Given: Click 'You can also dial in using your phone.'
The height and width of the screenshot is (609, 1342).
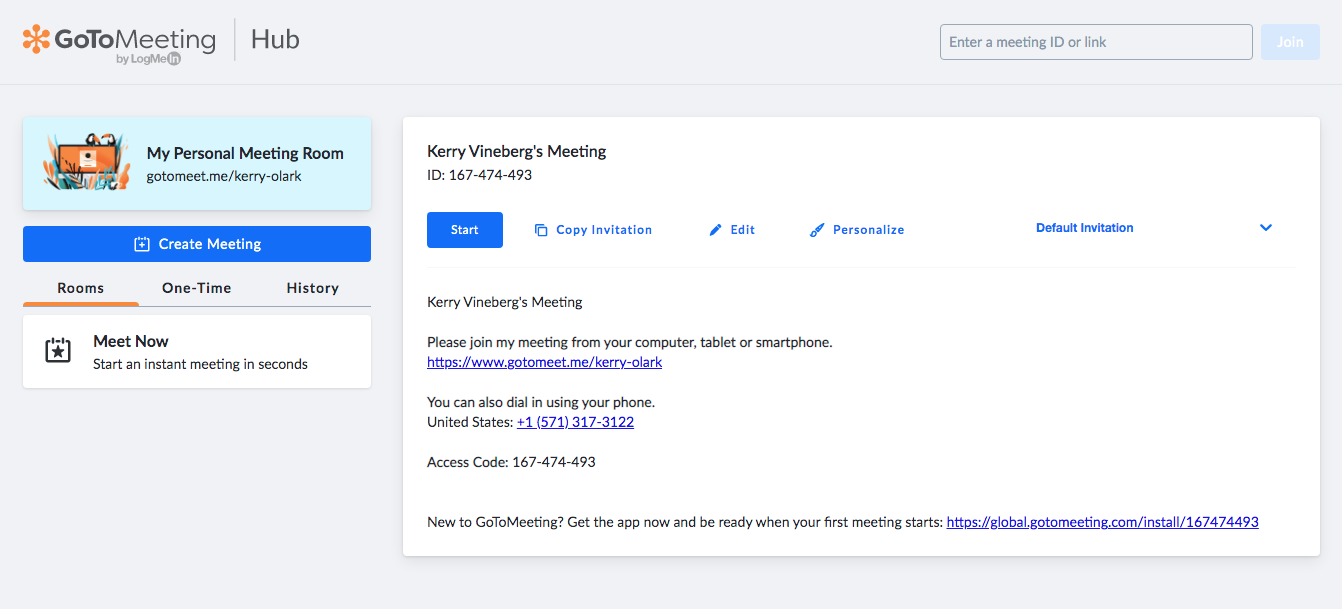Looking at the screenshot, I should click(541, 402).
